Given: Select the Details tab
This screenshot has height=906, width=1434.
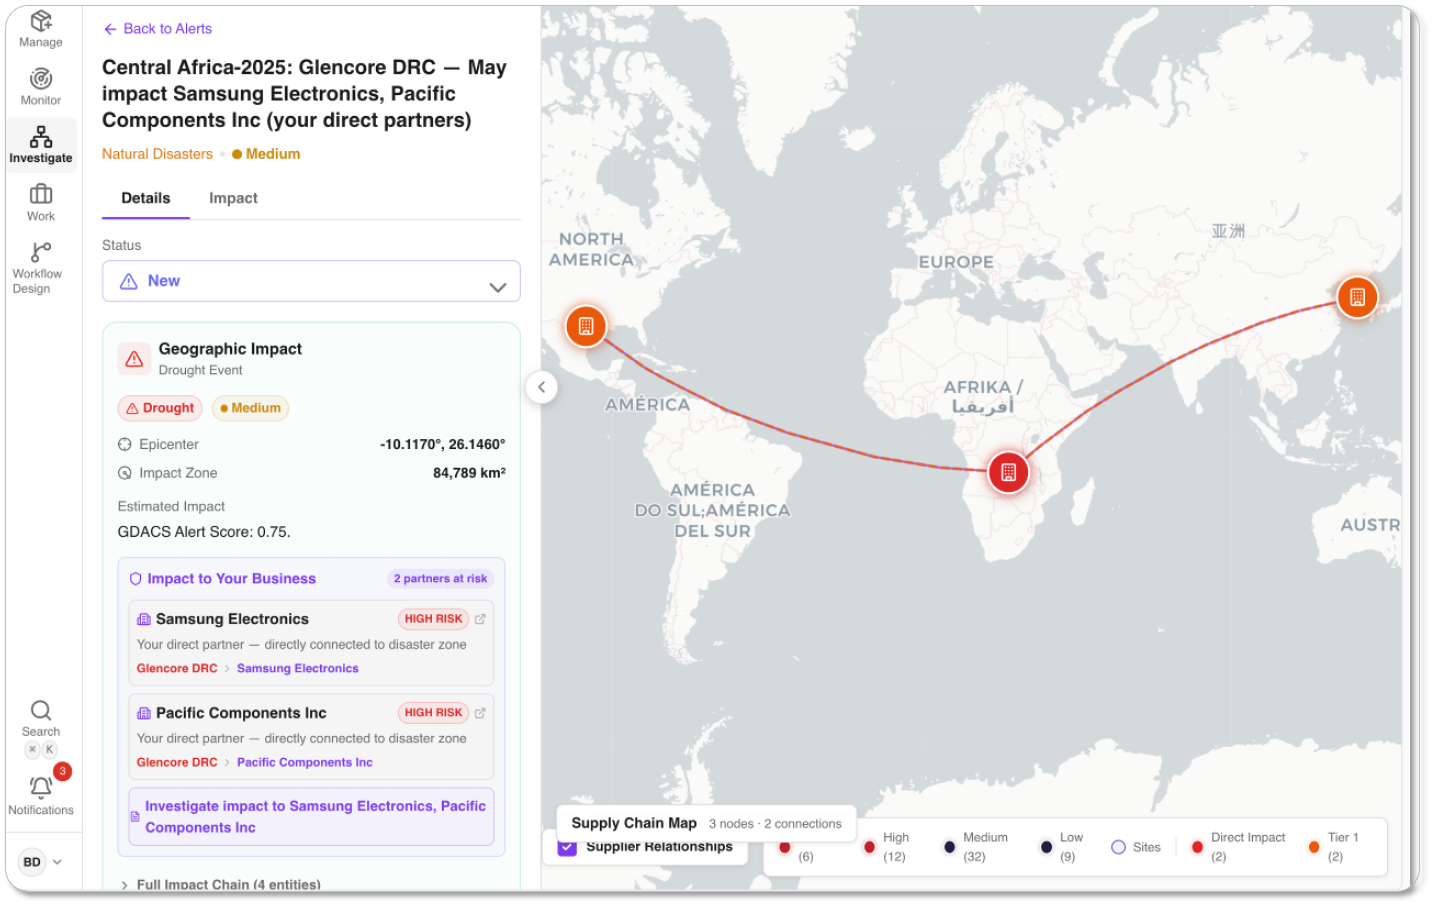Looking at the screenshot, I should pos(146,198).
